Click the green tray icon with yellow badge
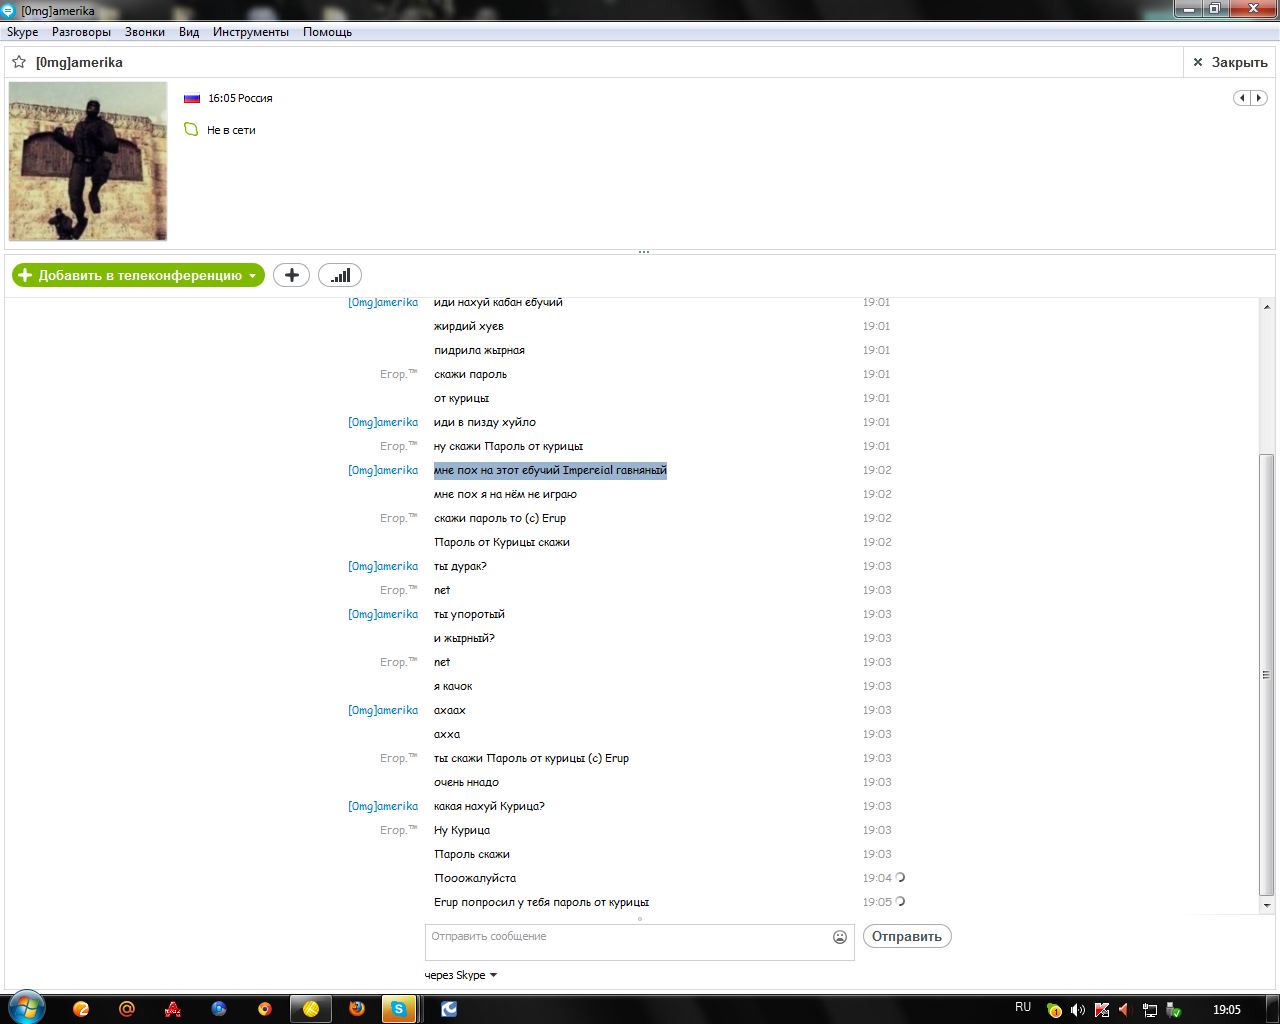Screen dimensions: 1280x1024 (1054, 1010)
